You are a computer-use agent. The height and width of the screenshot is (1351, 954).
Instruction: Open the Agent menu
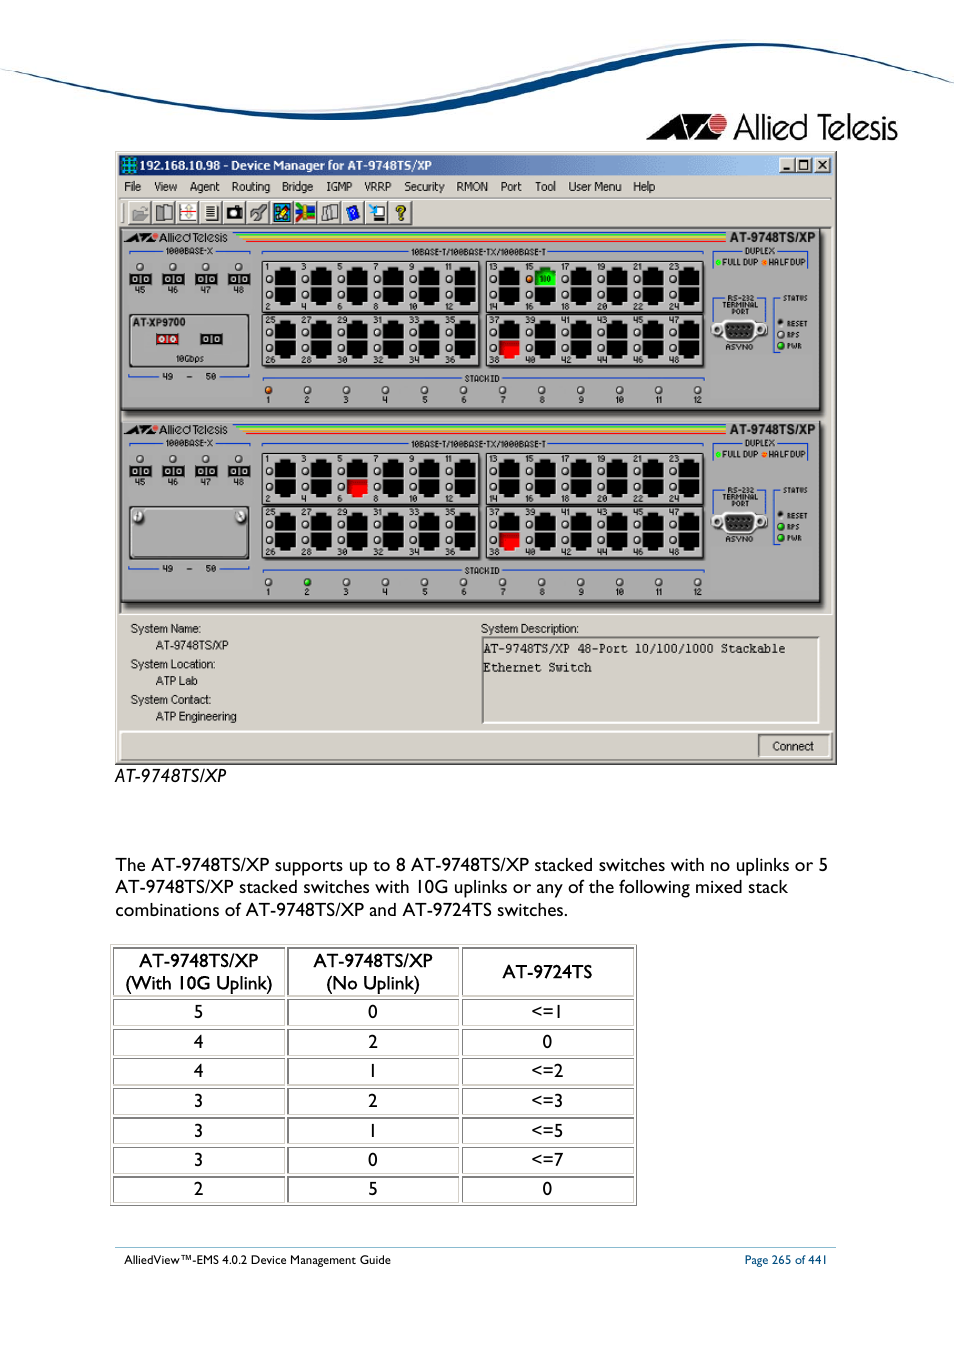coord(204,187)
